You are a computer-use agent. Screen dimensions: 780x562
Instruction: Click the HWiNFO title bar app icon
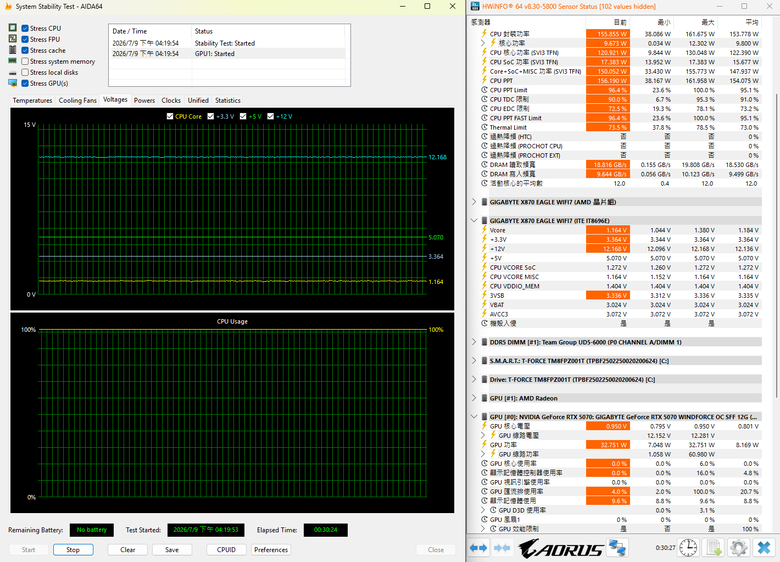[475, 6]
